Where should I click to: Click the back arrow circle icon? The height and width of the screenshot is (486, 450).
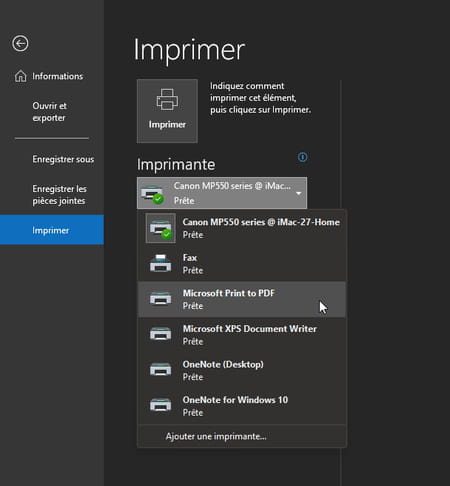20,43
